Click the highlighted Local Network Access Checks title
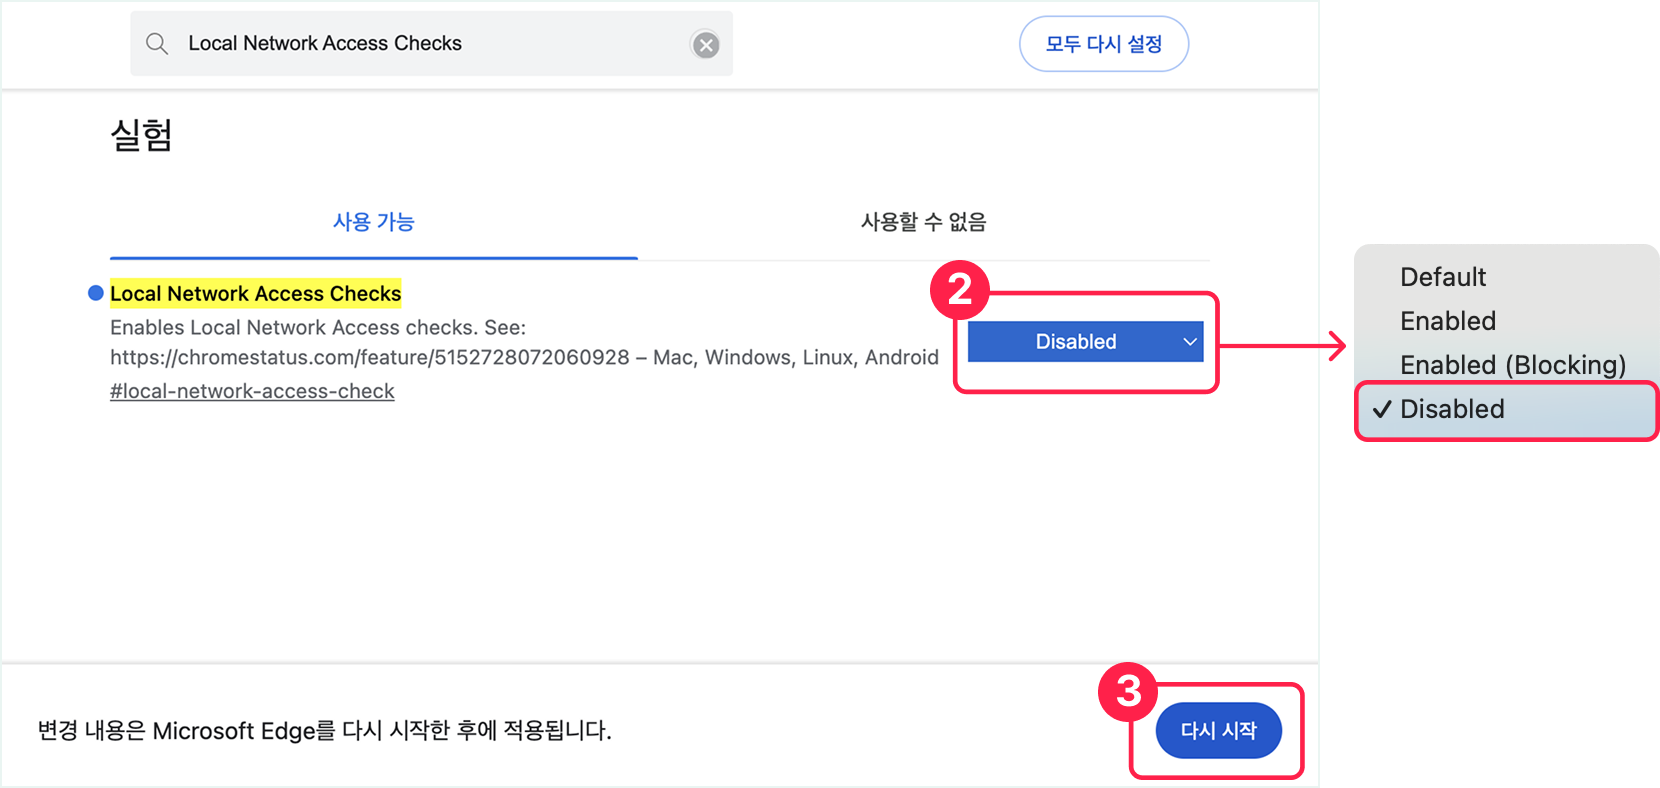The height and width of the screenshot is (788, 1660). click(x=255, y=293)
